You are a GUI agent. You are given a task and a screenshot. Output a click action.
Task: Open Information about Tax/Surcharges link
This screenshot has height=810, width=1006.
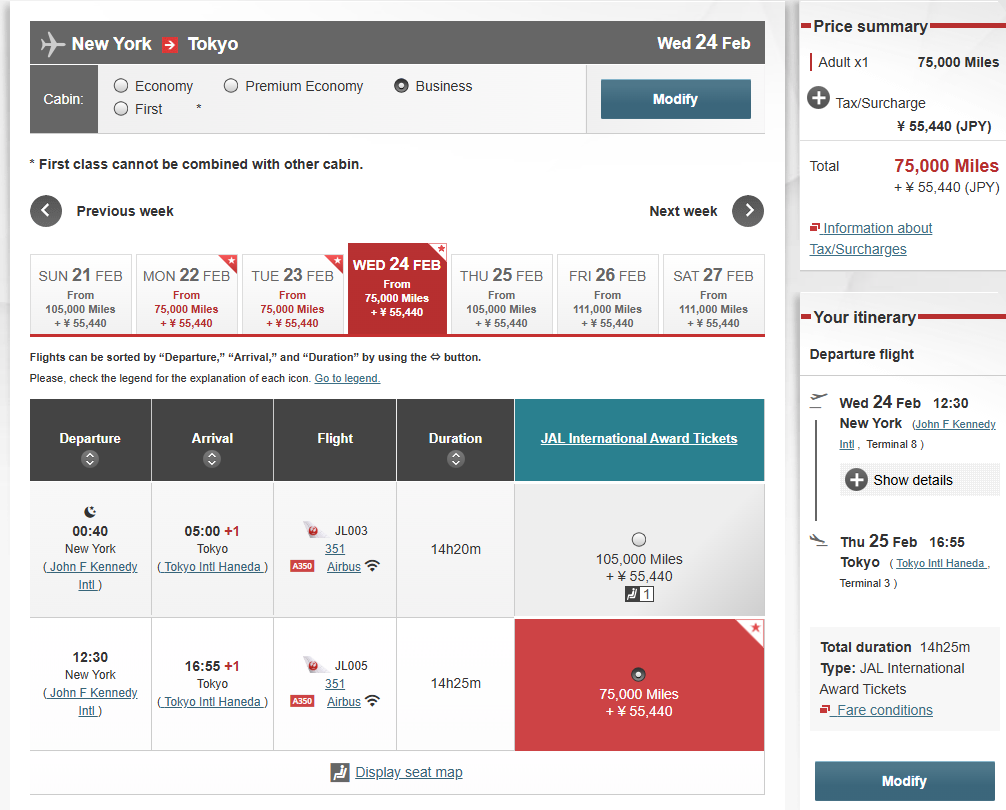pyautogui.click(x=871, y=239)
